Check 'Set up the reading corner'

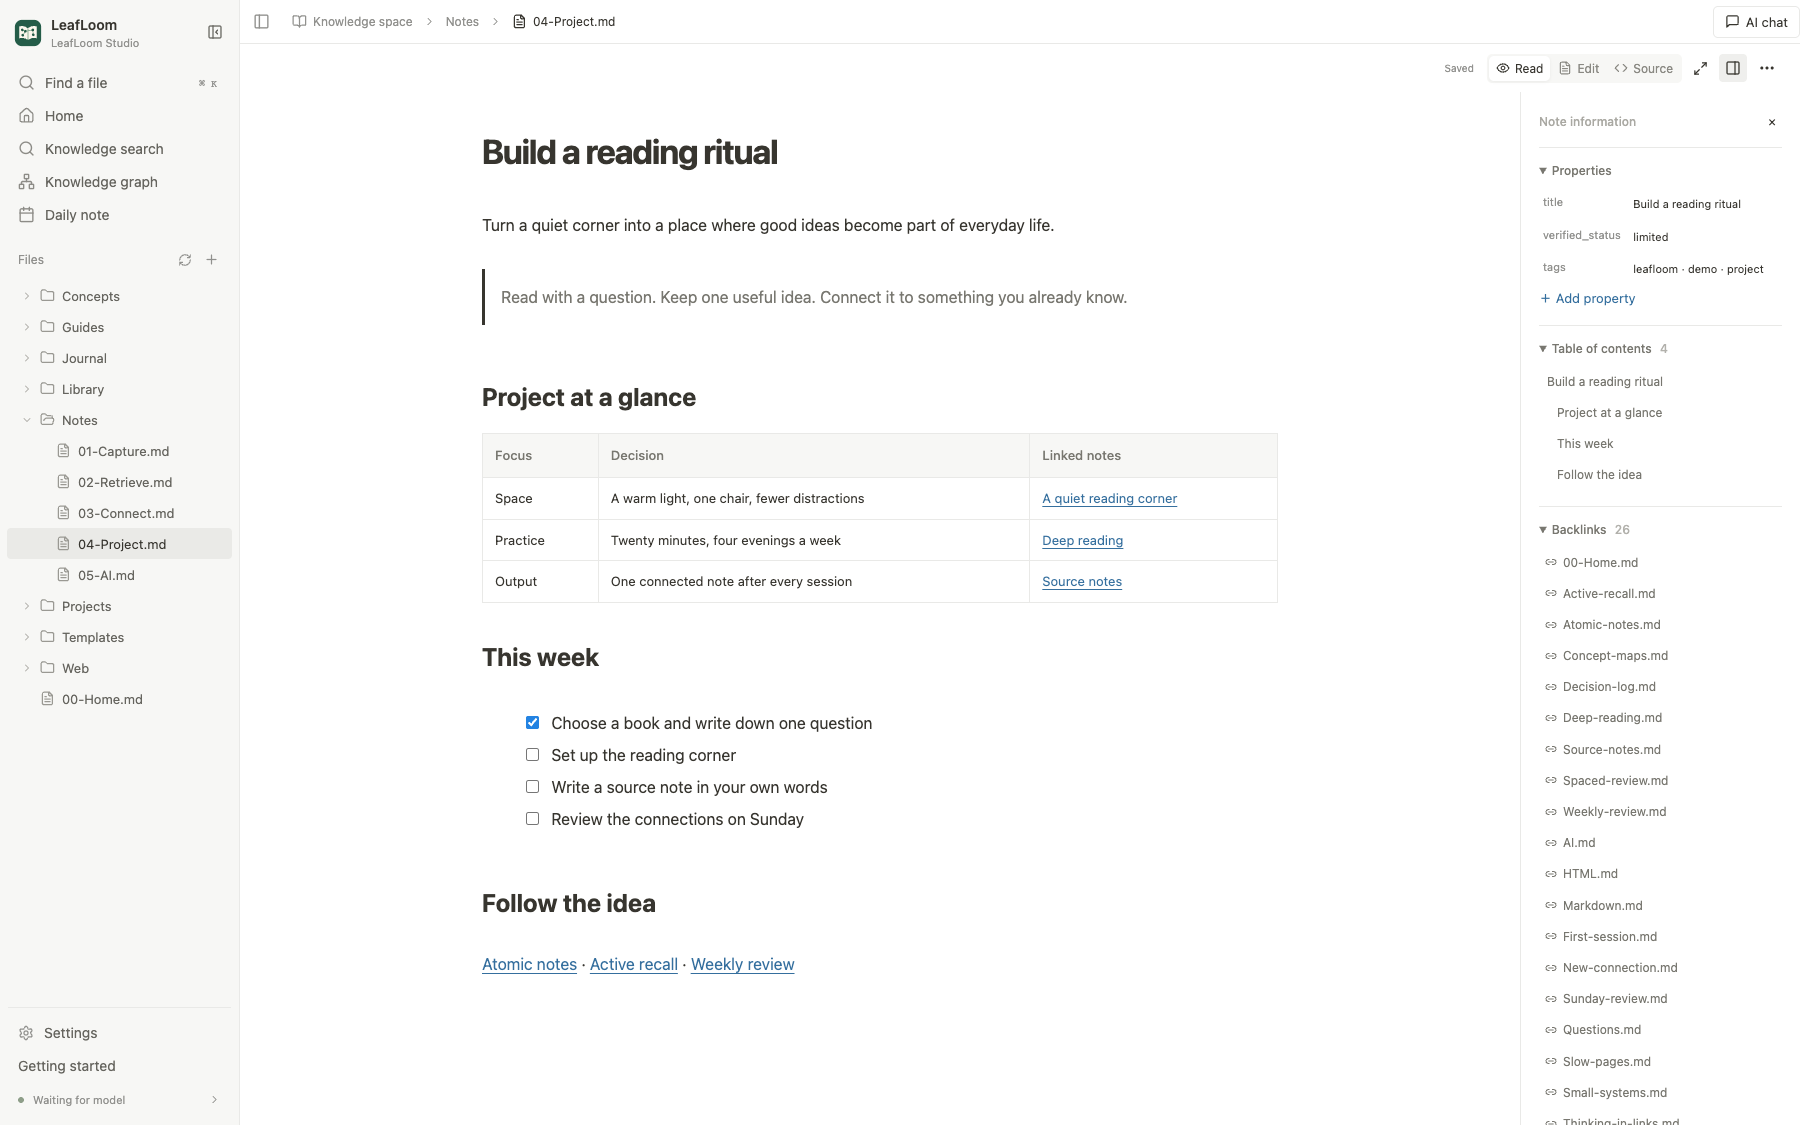pyautogui.click(x=532, y=755)
